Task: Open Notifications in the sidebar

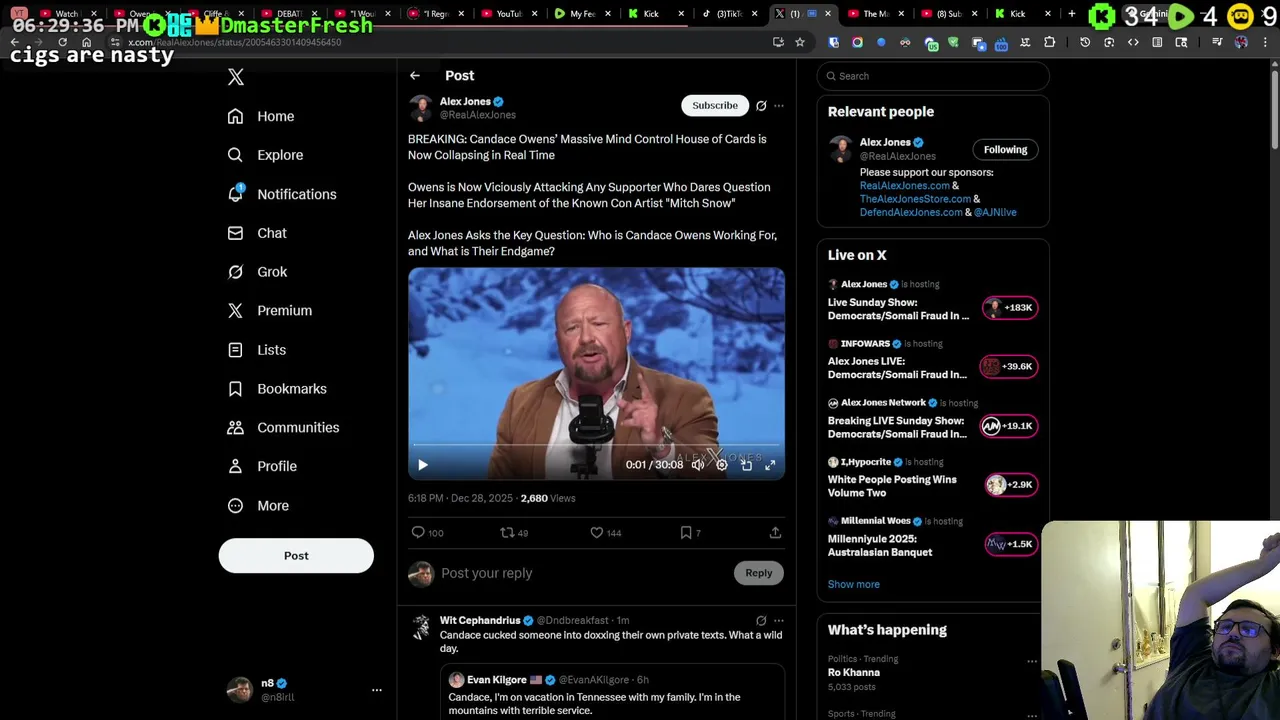Action: click(x=282, y=194)
